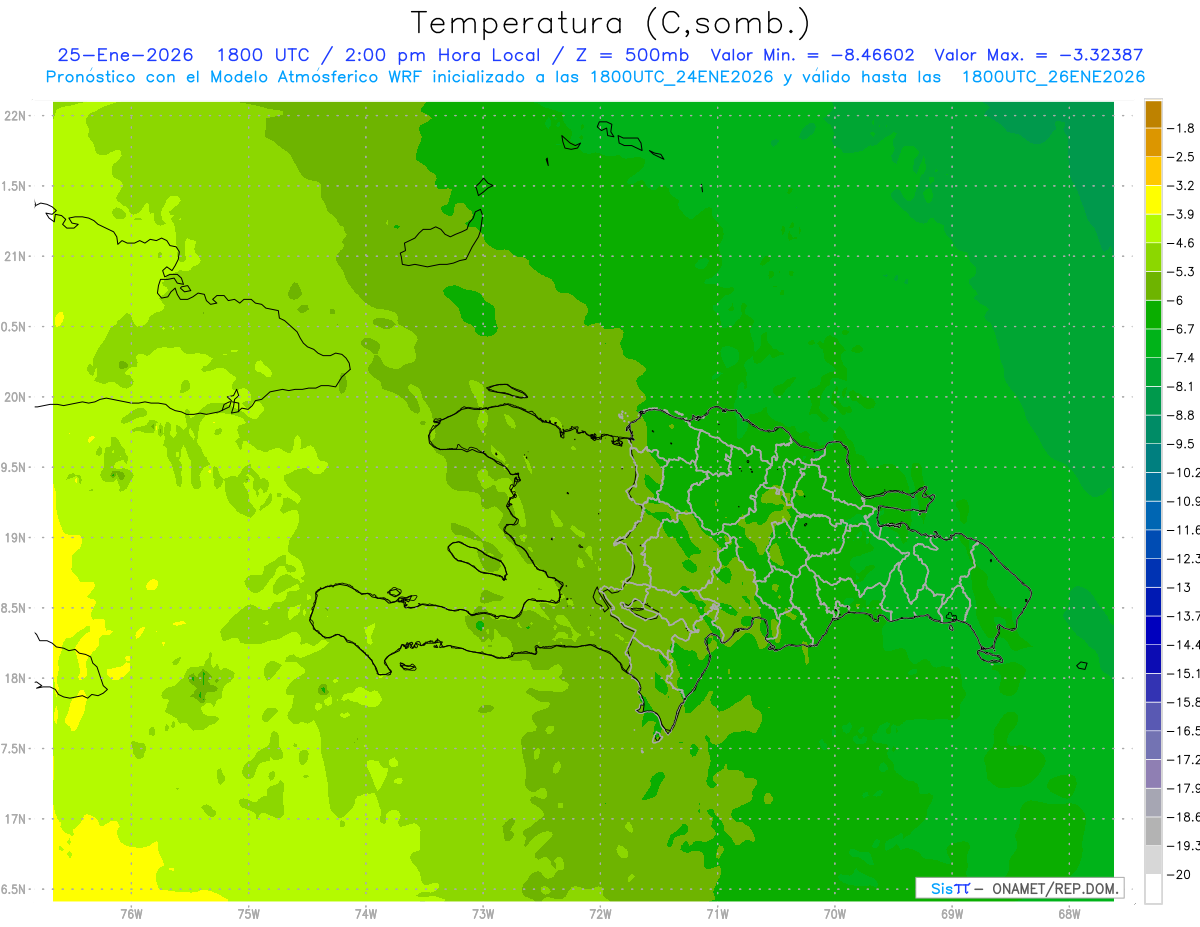Pick legend swatch between -13.7 and -14.4
Screen dimensions: 1200x927
1153,630
